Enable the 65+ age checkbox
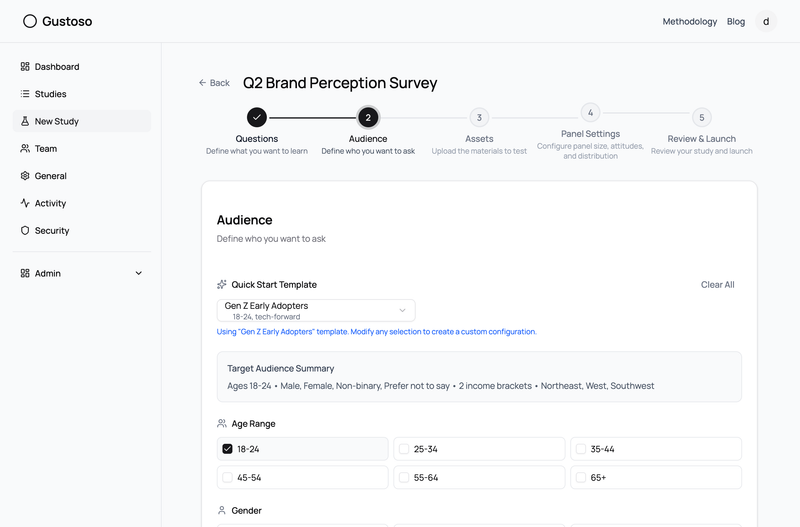Image resolution: width=800 pixels, height=527 pixels. pyautogui.click(x=581, y=478)
